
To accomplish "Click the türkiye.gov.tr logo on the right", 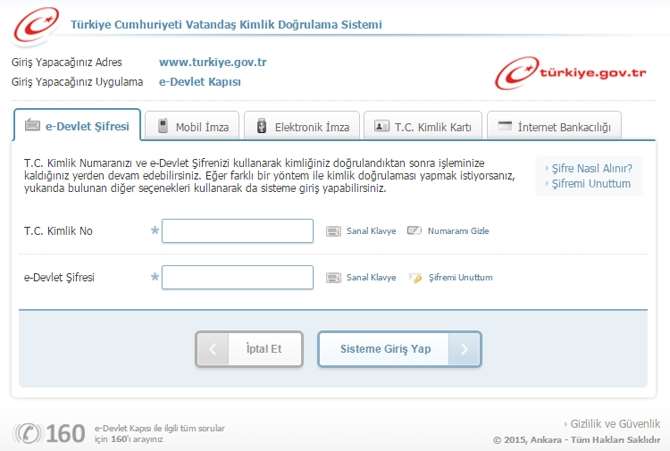I will (x=570, y=73).
